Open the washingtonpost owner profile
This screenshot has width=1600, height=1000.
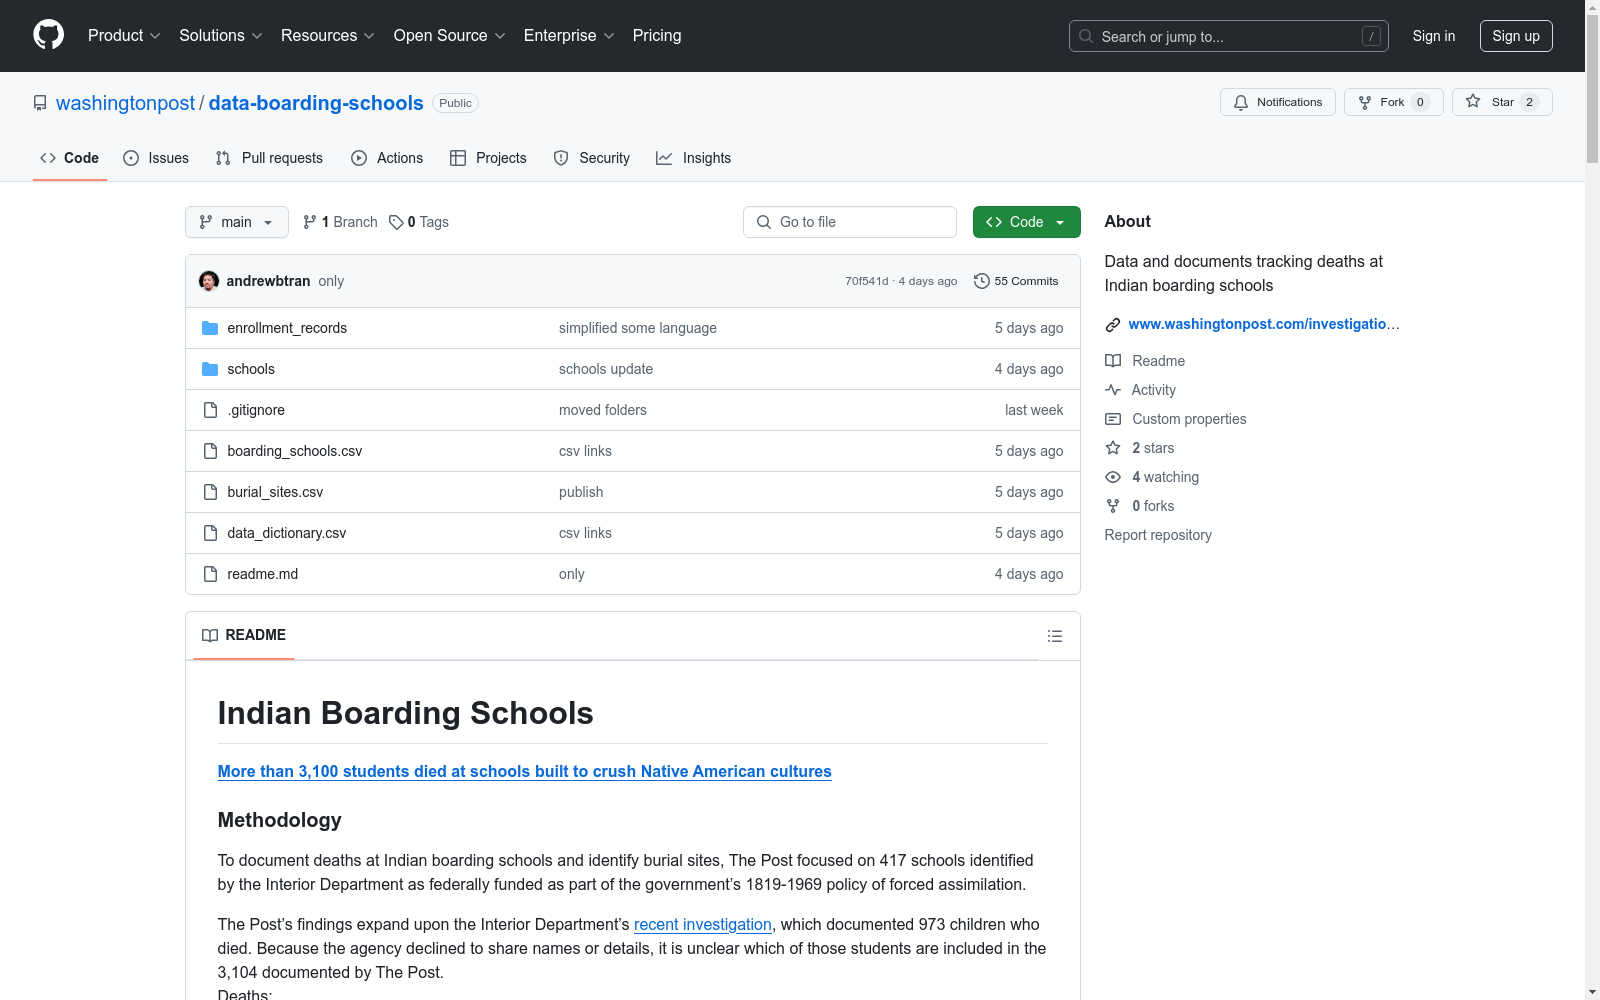(x=125, y=103)
